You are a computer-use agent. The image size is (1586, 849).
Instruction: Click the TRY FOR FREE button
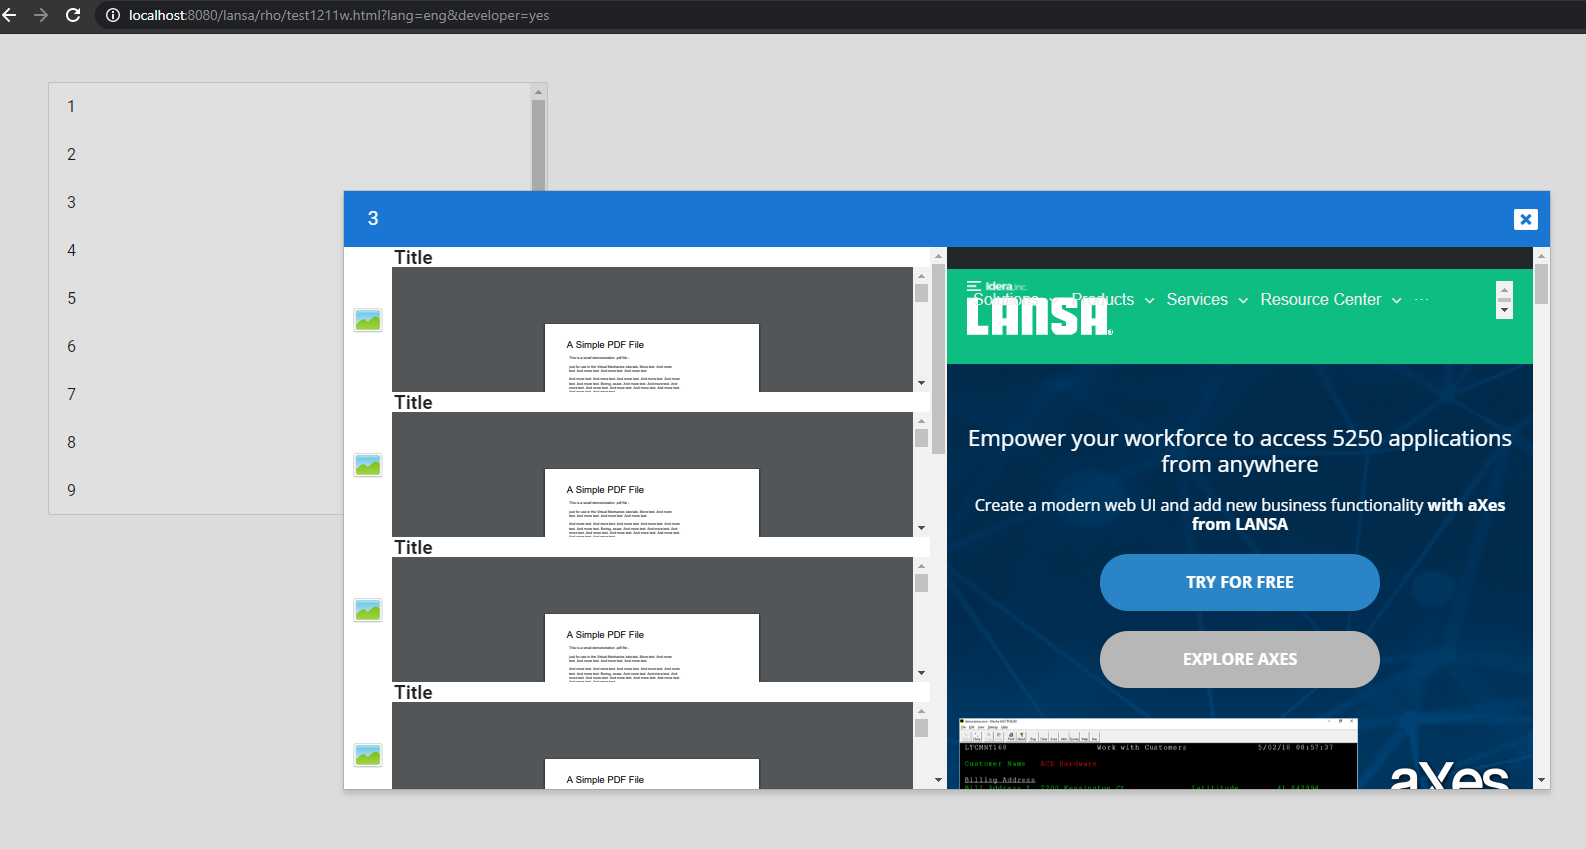(1240, 582)
